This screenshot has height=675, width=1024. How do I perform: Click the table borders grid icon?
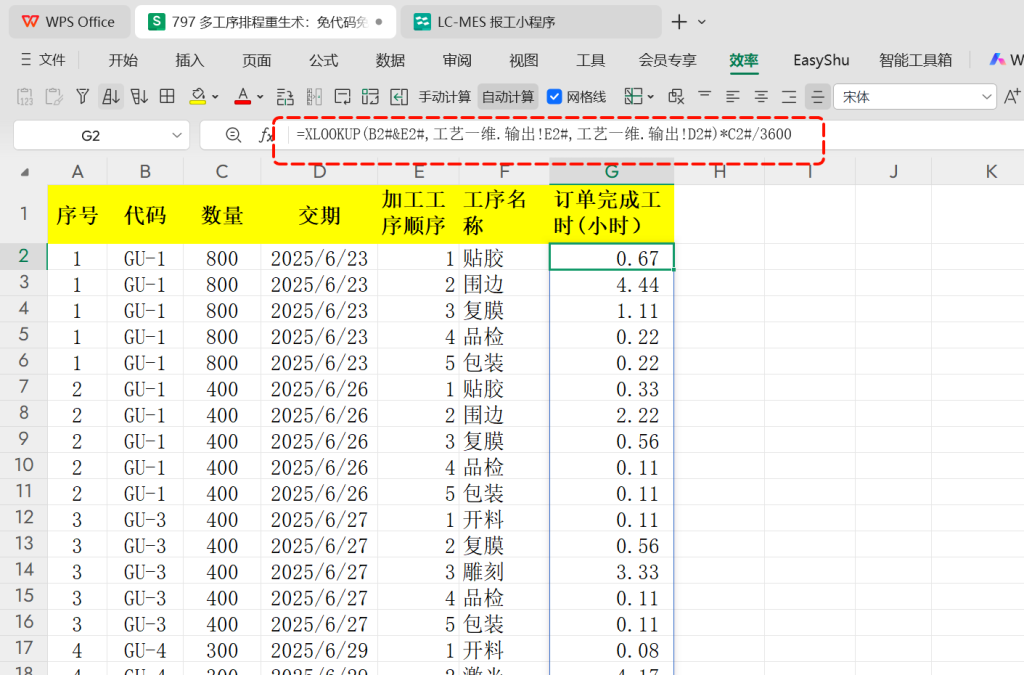coord(167,97)
